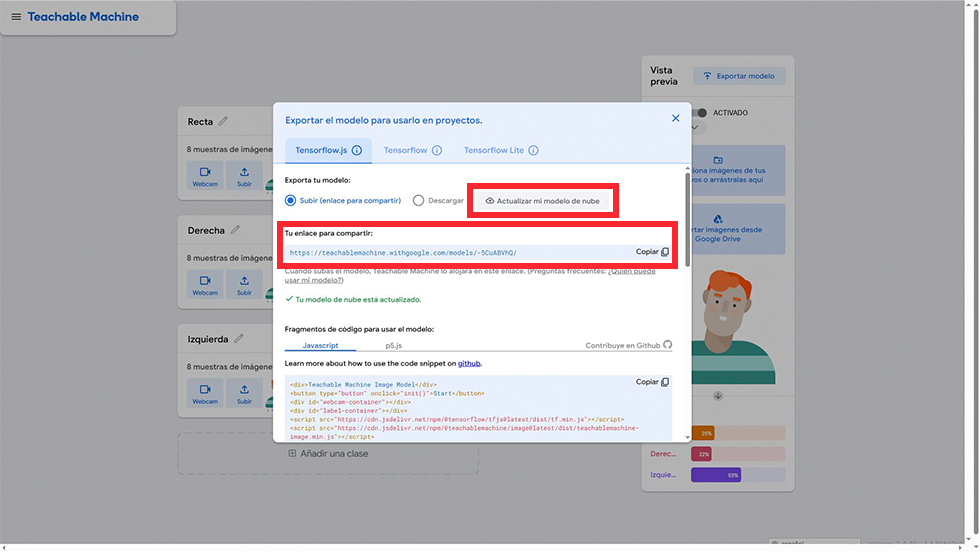Edit the Izquierda class name pencil
Viewport: 980px width, 552px height.
[239, 339]
